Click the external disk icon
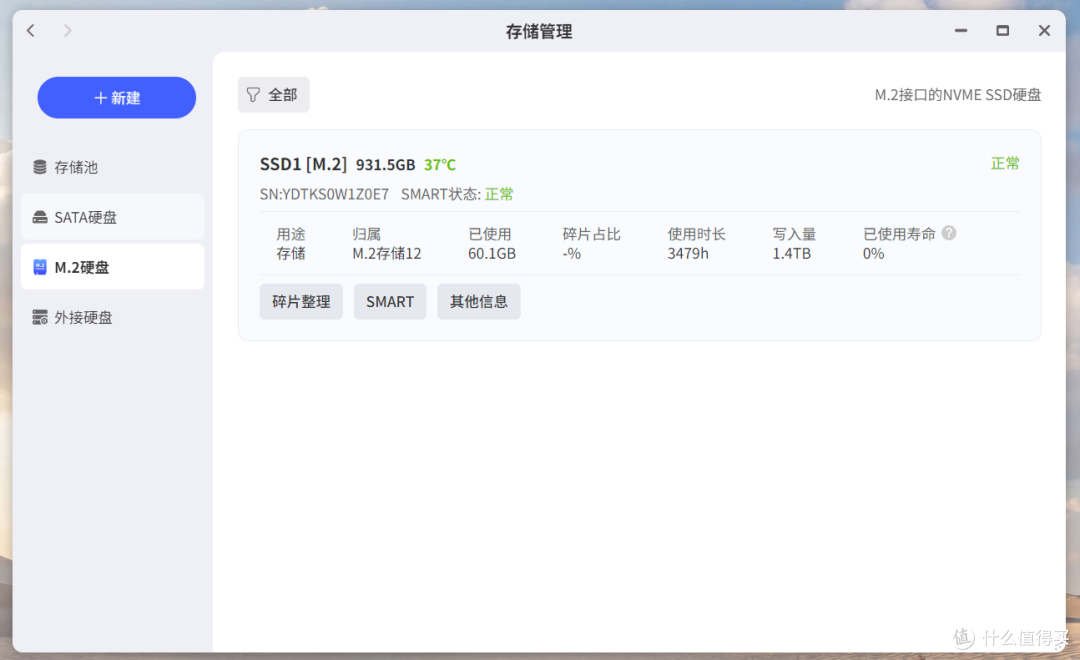 click(x=40, y=317)
